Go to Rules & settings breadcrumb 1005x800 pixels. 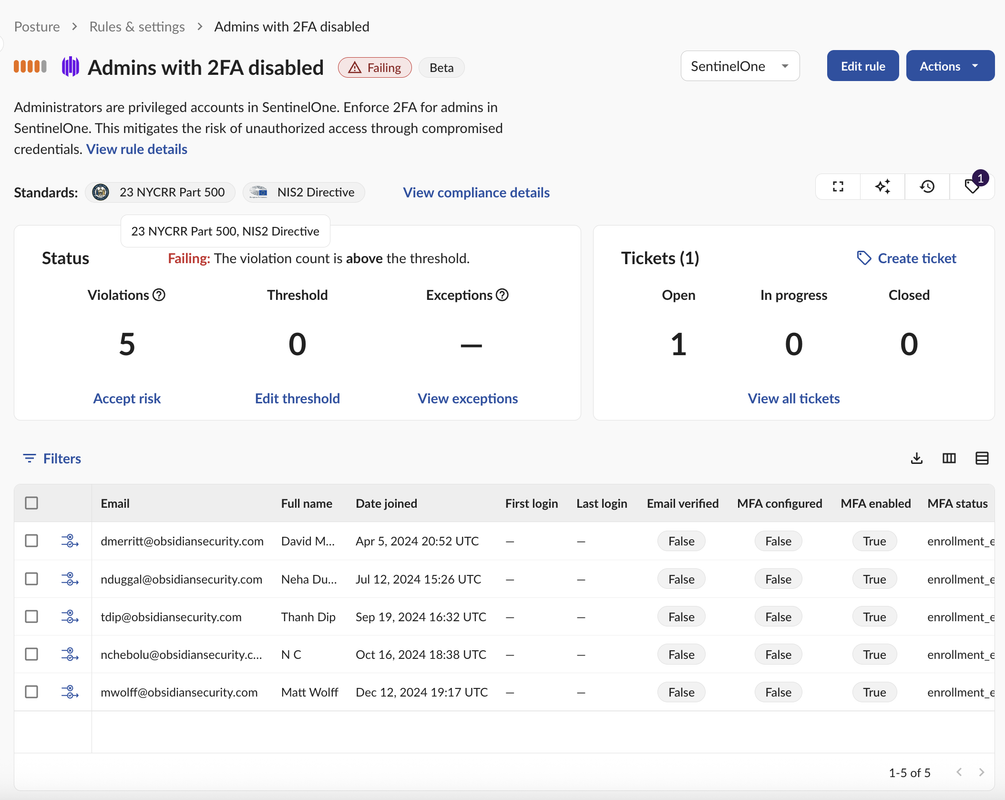click(137, 27)
